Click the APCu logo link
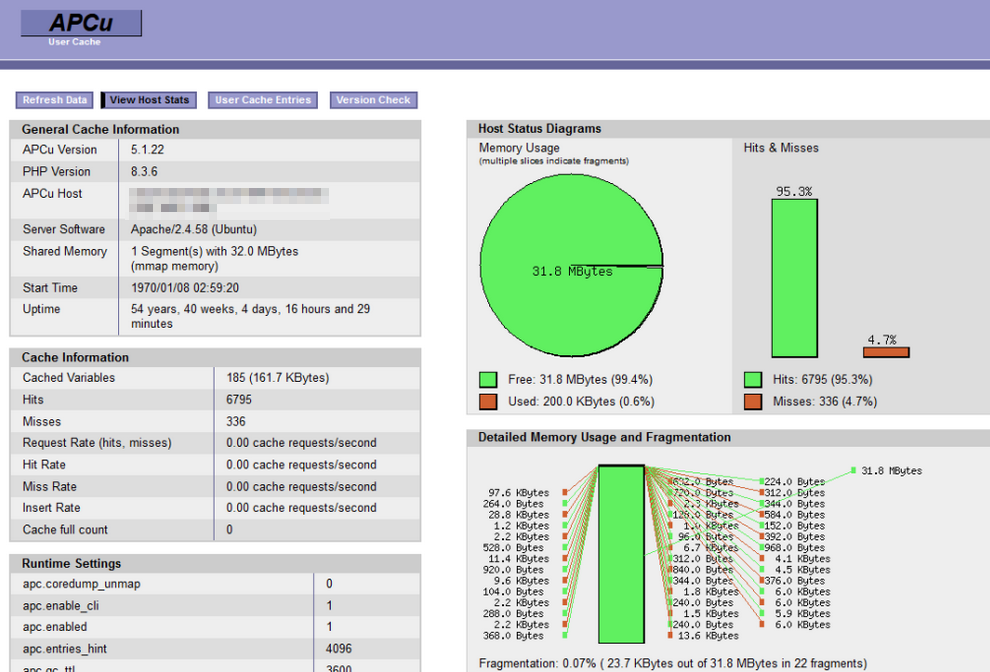Image resolution: width=990 pixels, height=672 pixels. coord(81,23)
